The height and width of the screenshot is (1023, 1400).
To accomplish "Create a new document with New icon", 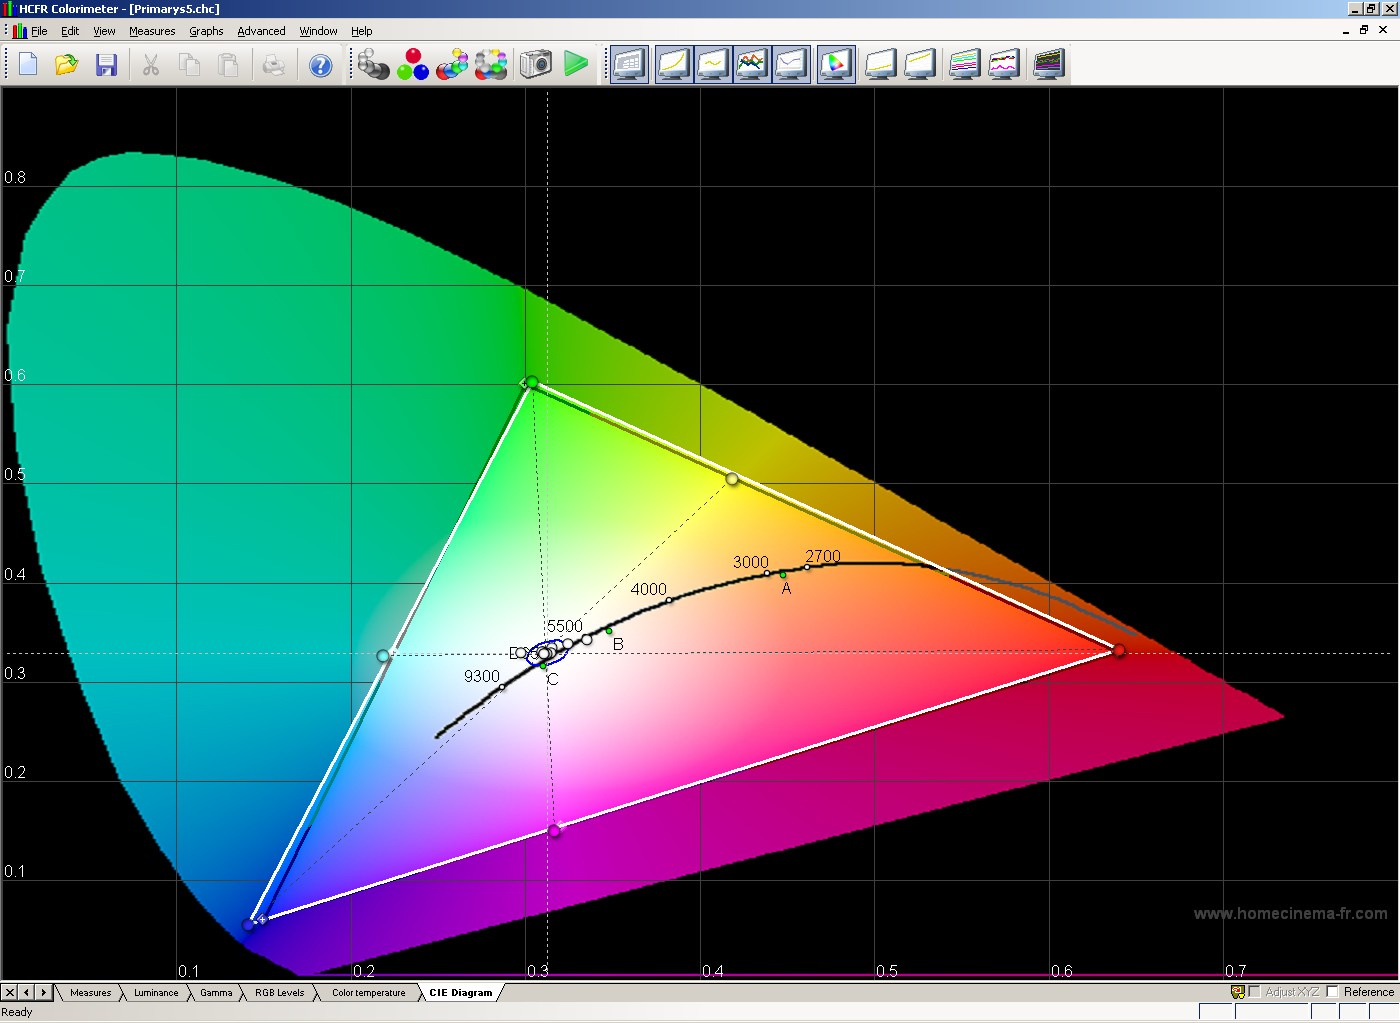I will 28,65.
